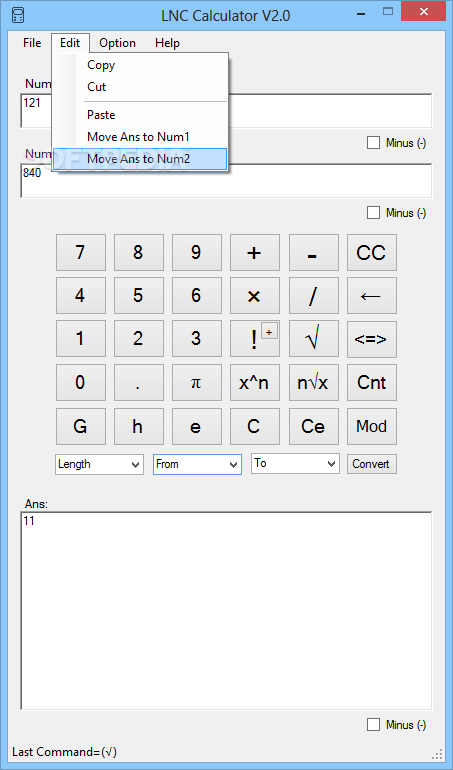Screen dimensions: 453x770
Task: Insert the G constant
Action: point(81,426)
